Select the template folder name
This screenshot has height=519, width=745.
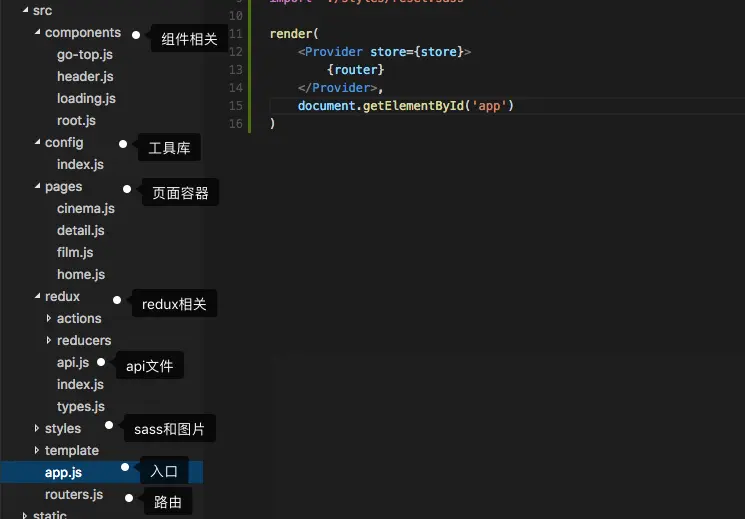click(x=72, y=451)
